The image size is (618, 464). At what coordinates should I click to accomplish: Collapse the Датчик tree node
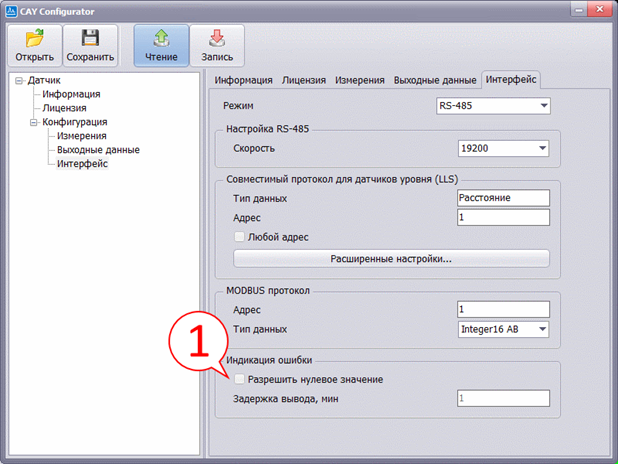point(19,81)
